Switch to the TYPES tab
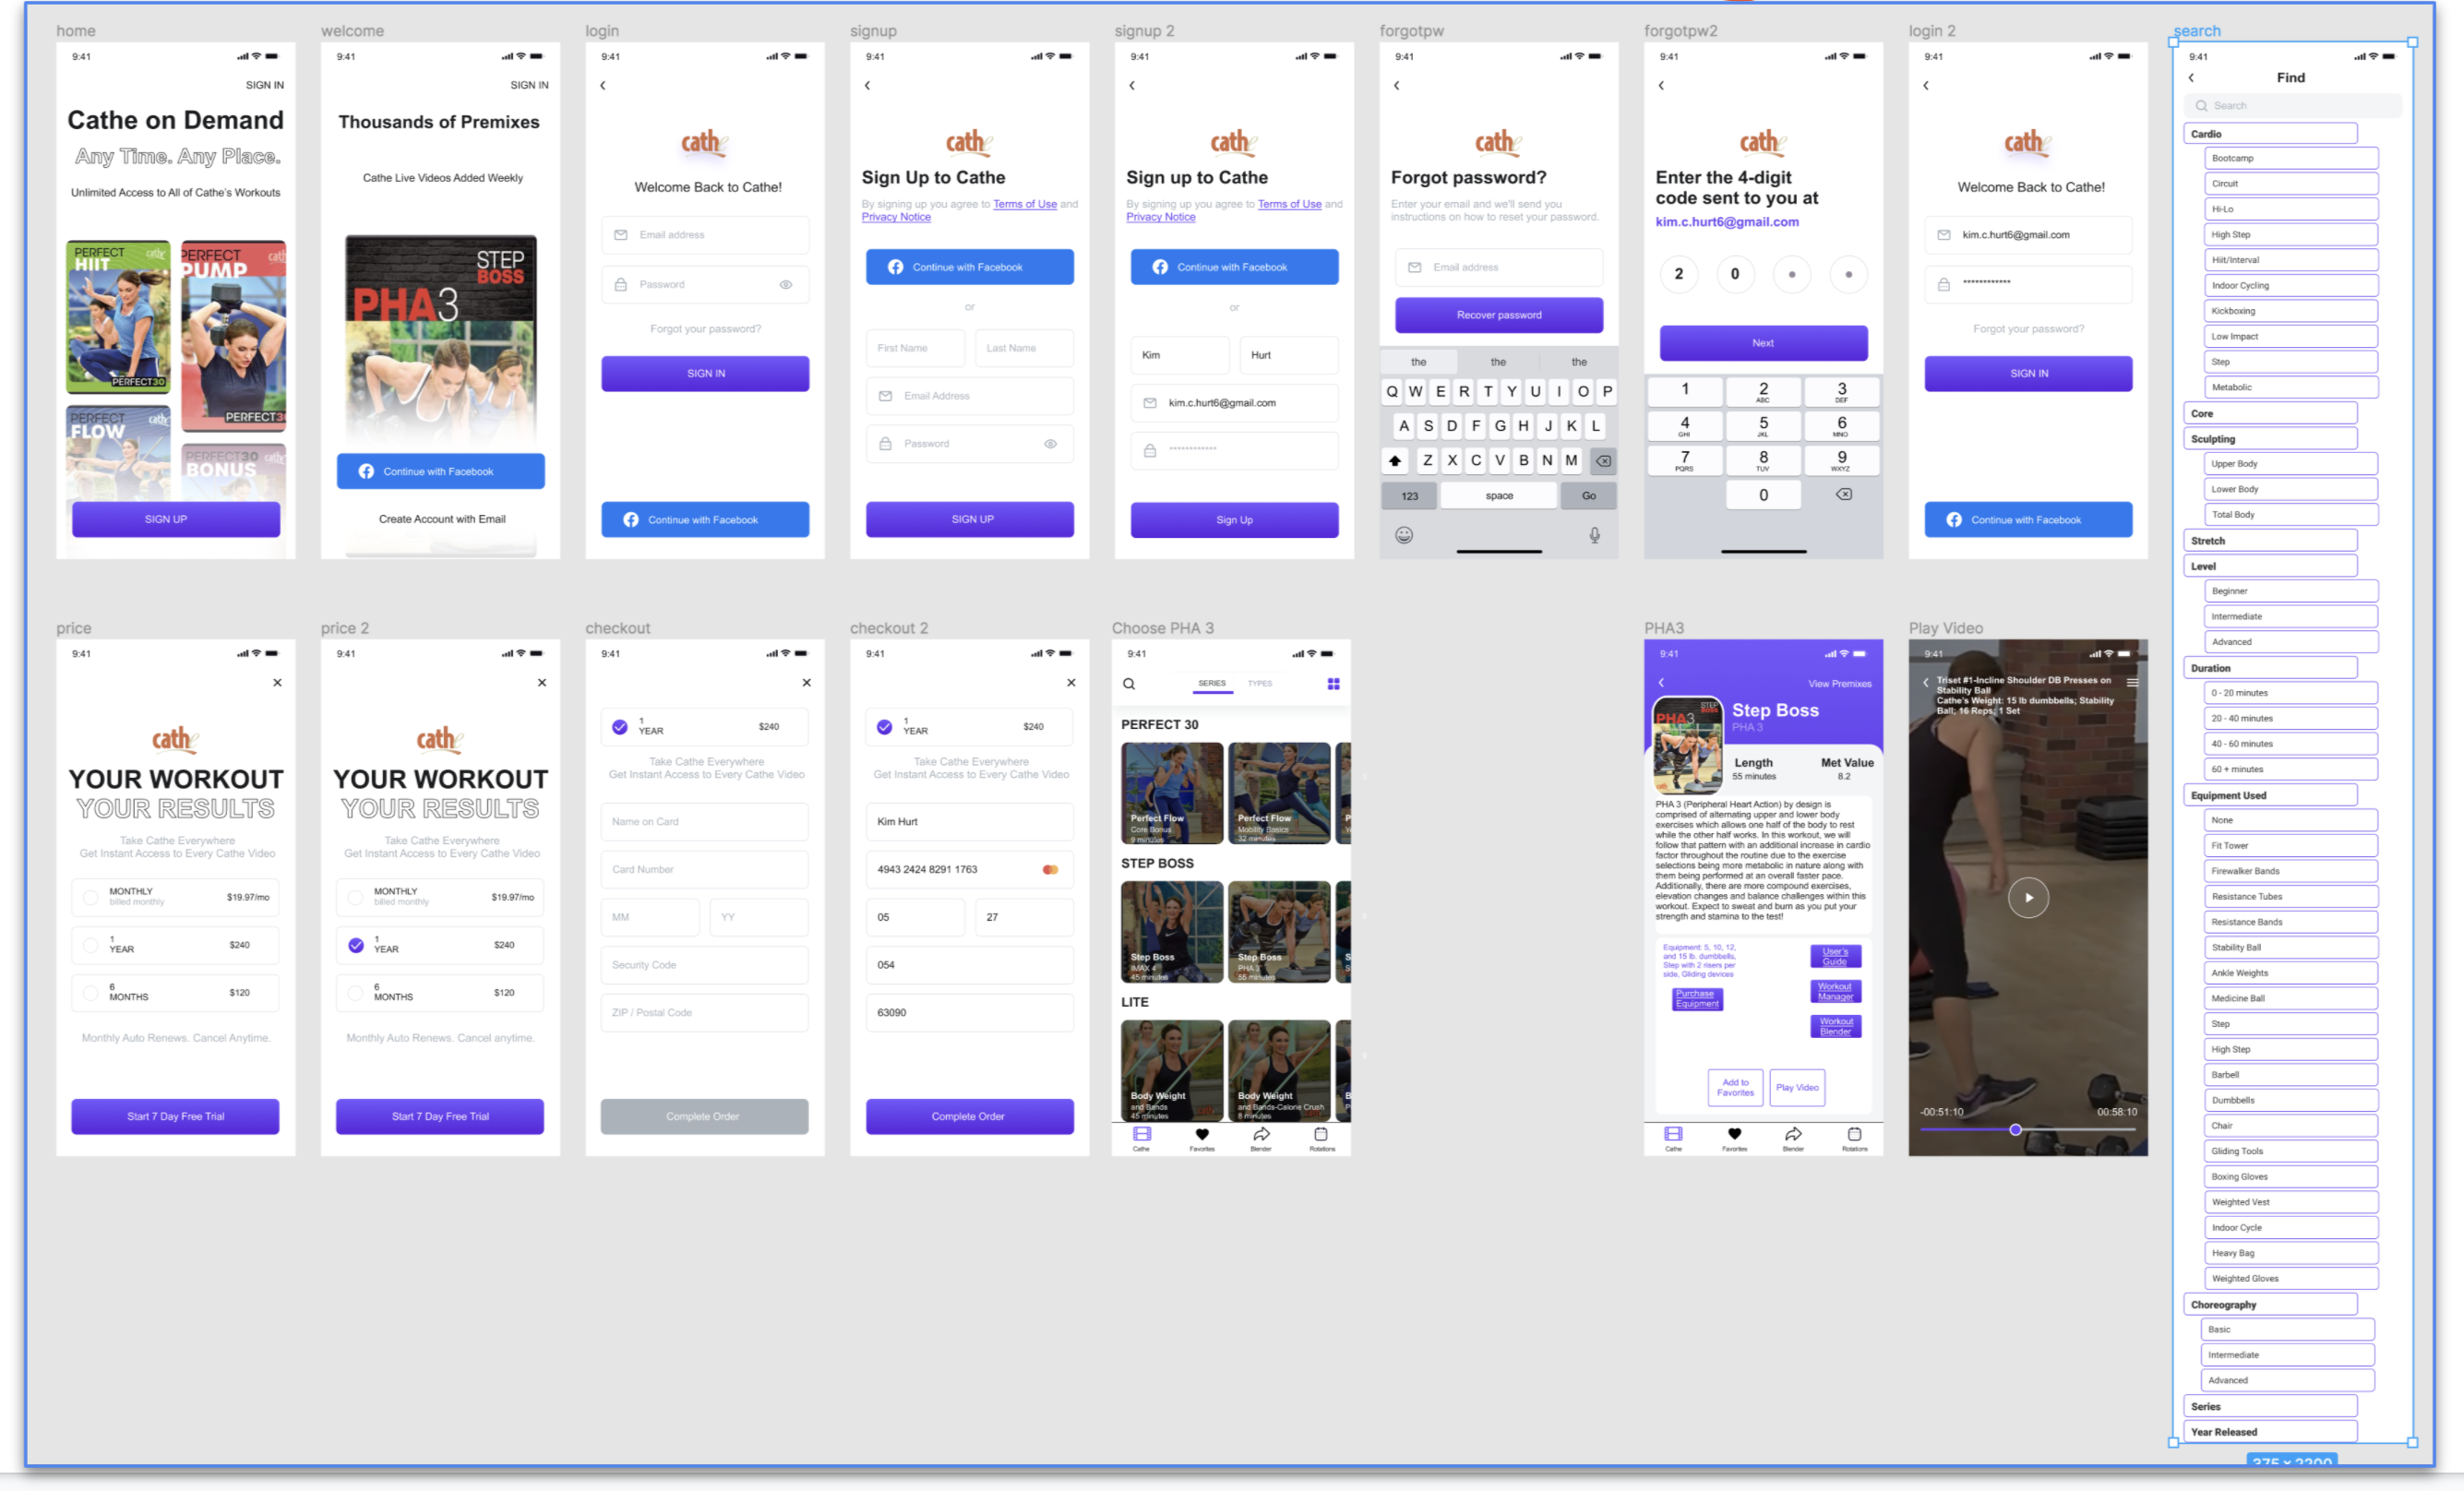Image resolution: width=2464 pixels, height=1491 pixels. [1260, 684]
